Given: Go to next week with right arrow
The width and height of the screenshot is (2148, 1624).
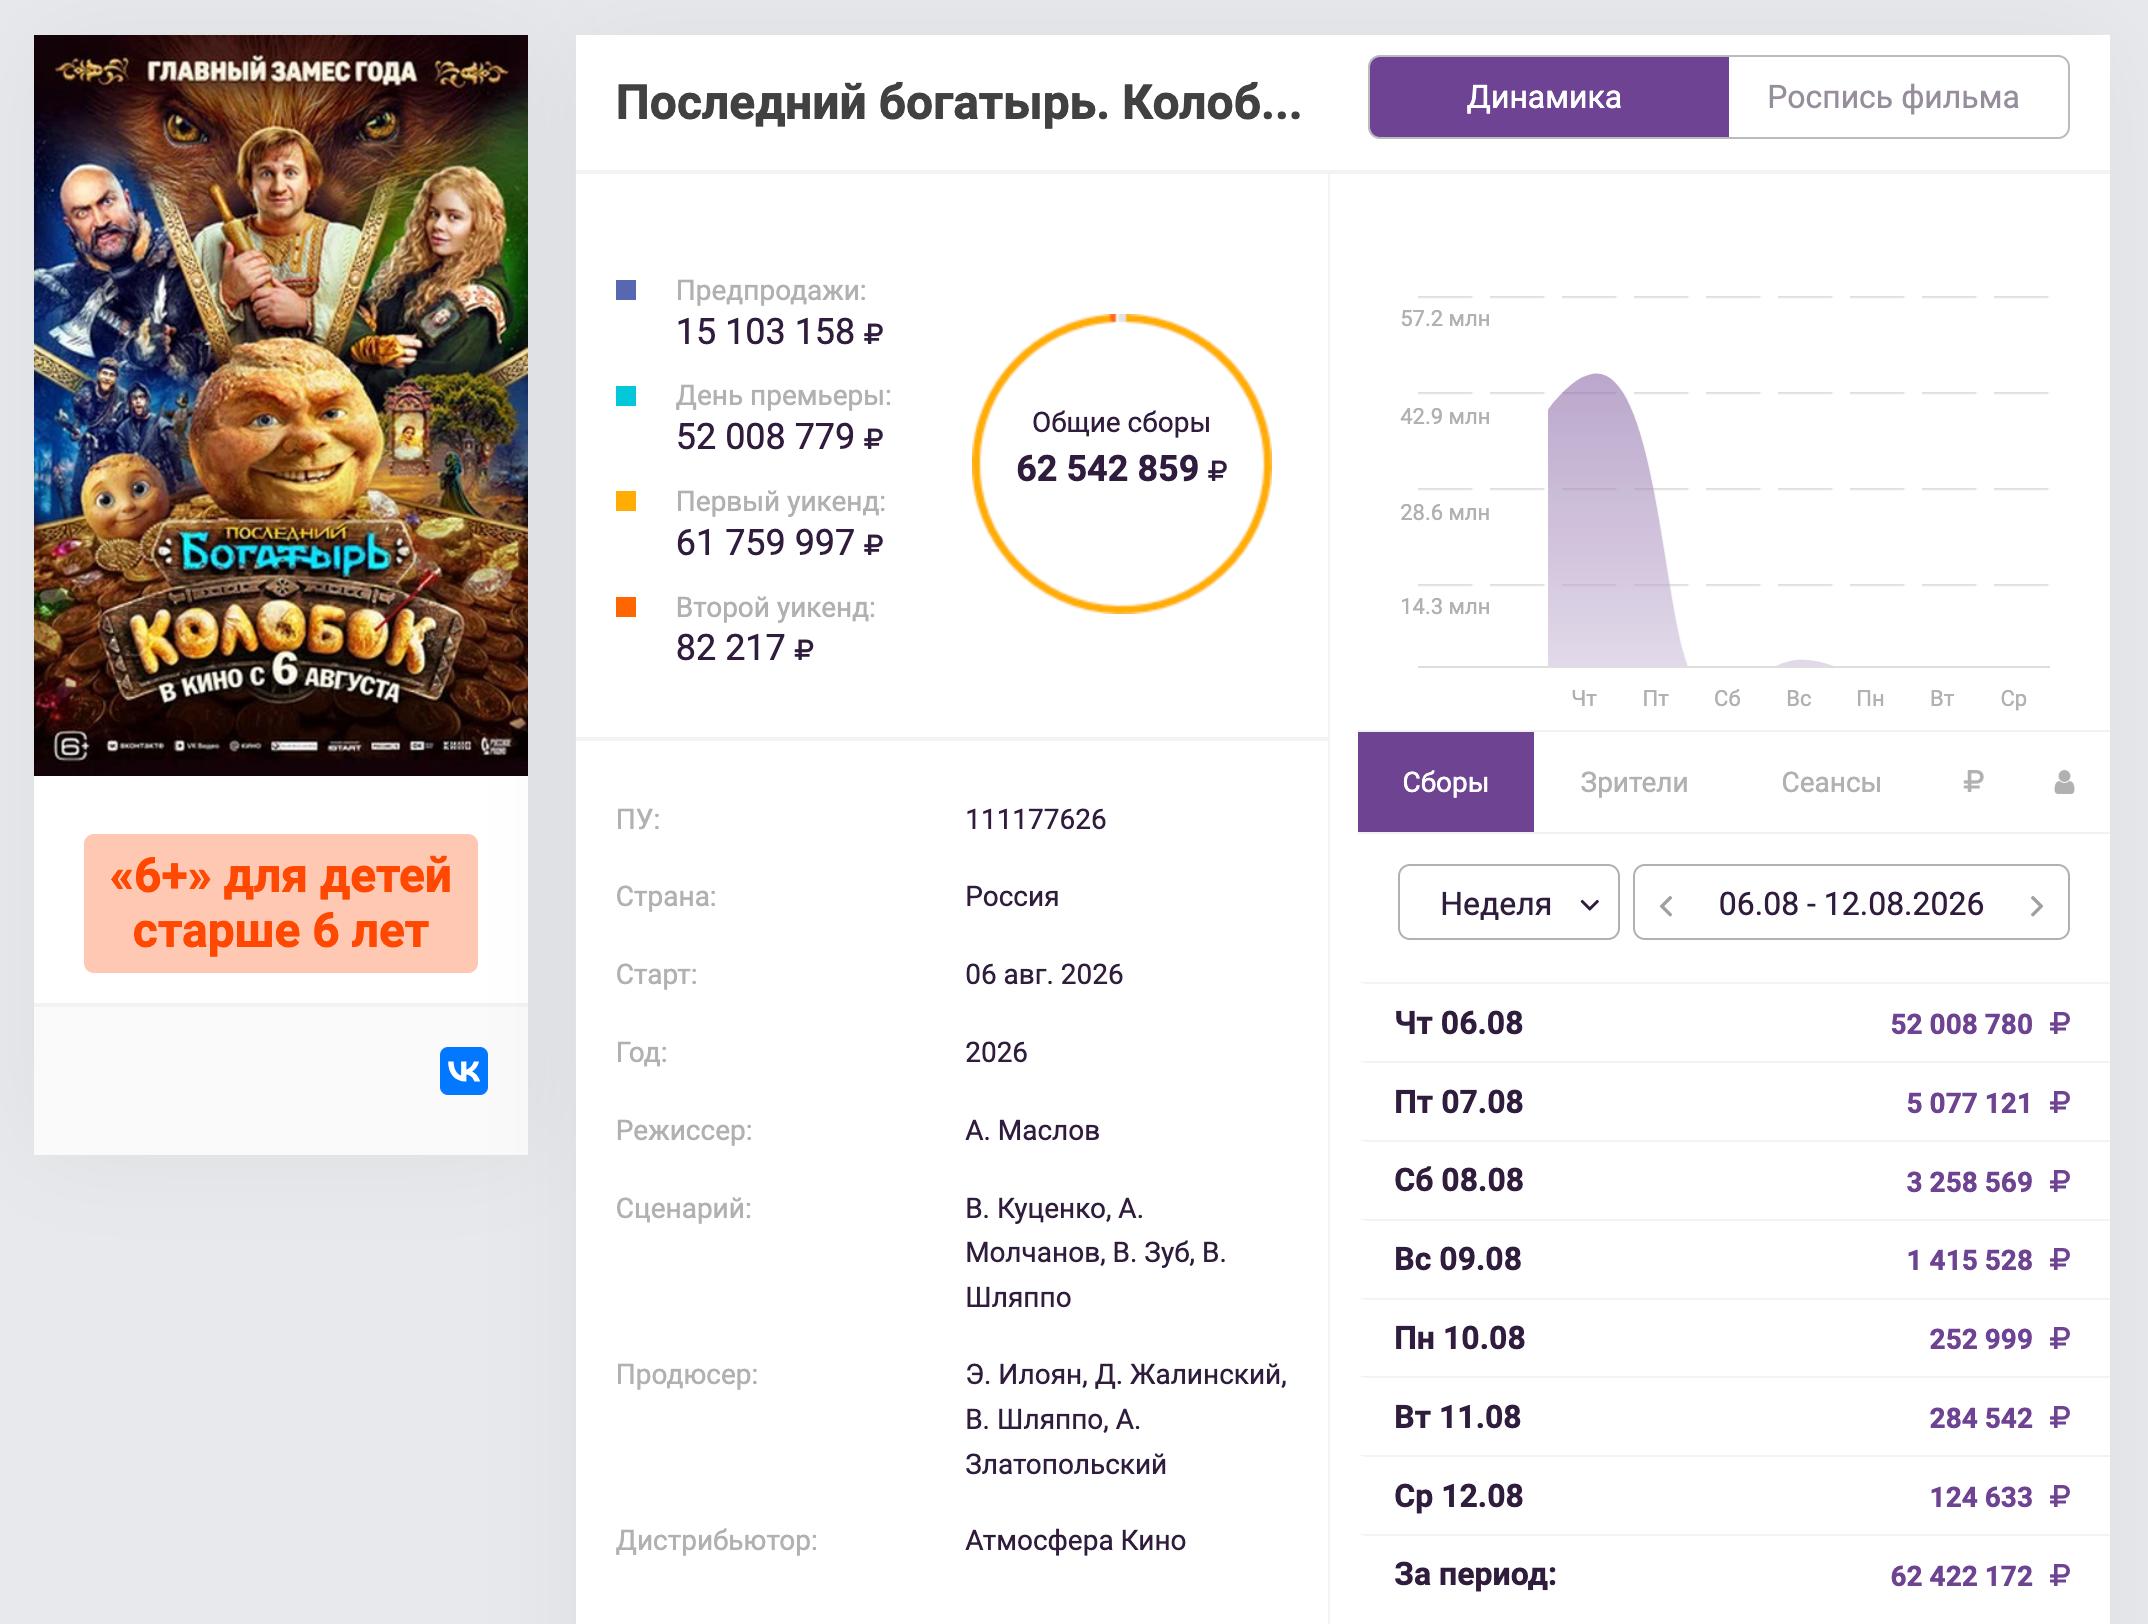Looking at the screenshot, I should pos(2037,905).
